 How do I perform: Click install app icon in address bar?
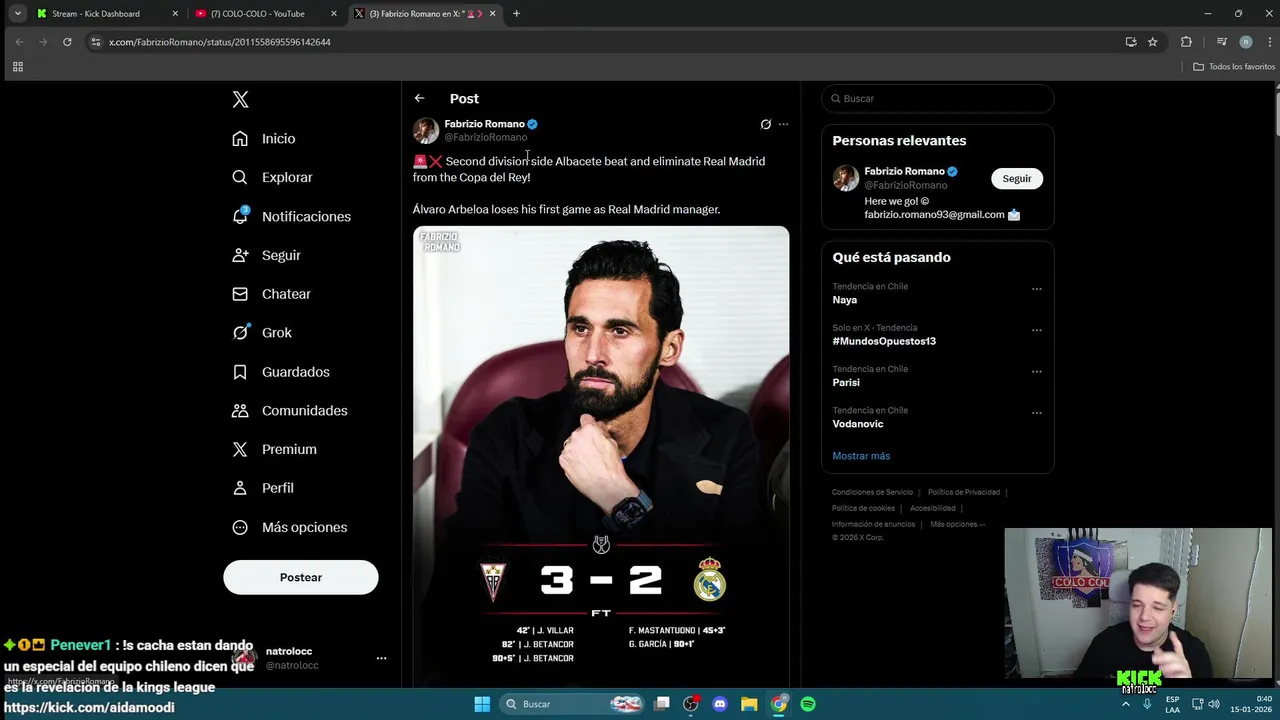click(x=1131, y=42)
